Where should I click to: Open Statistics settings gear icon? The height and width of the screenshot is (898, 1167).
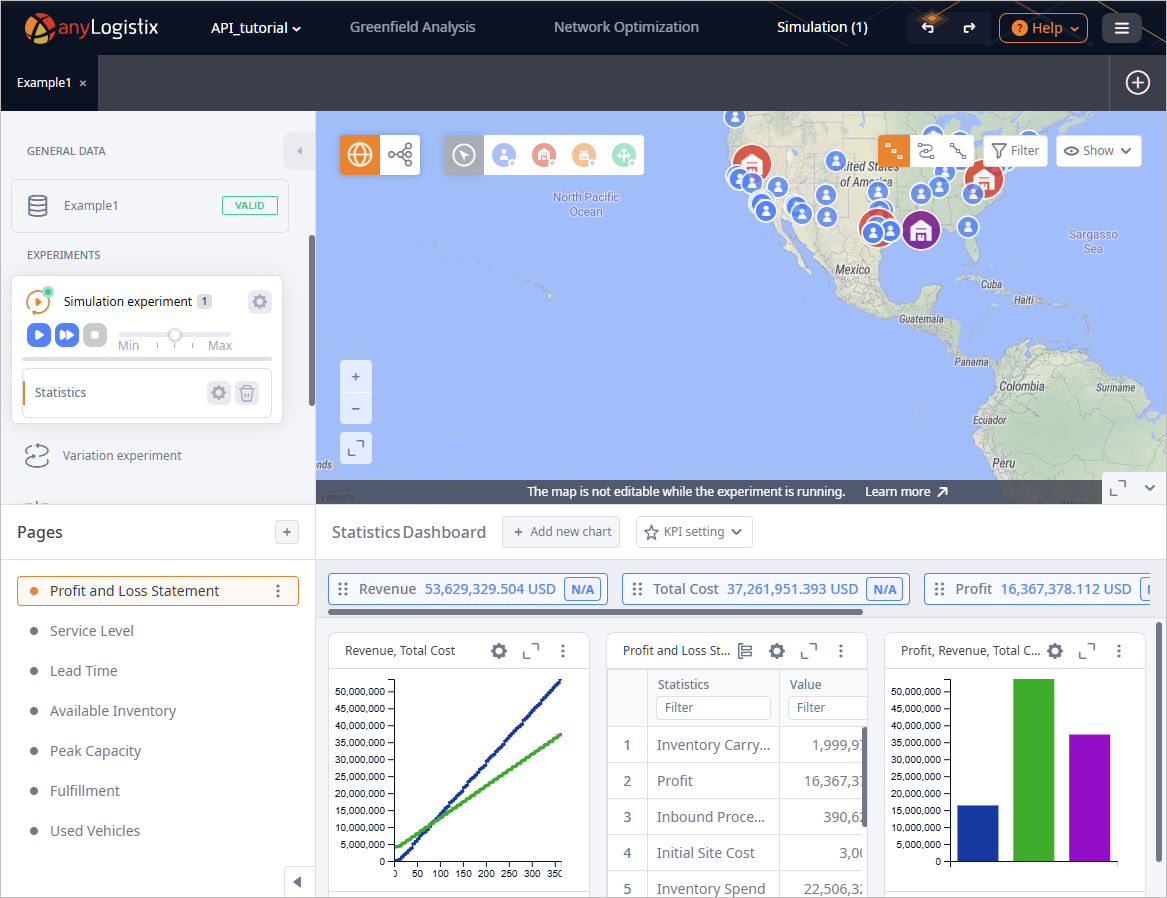pos(218,392)
